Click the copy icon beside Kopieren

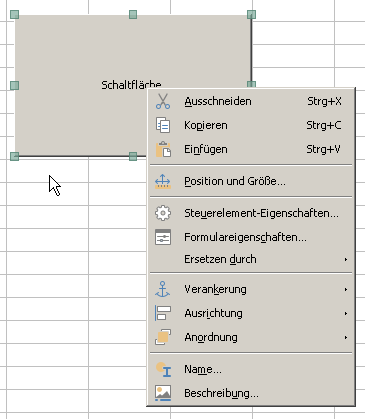tap(163, 125)
